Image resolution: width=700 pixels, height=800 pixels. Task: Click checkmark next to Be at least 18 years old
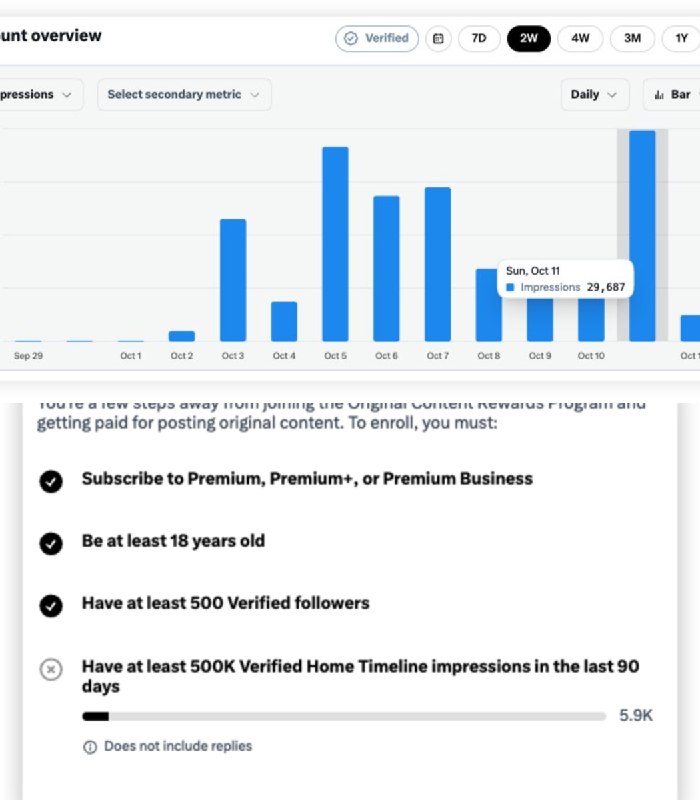tap(51, 543)
